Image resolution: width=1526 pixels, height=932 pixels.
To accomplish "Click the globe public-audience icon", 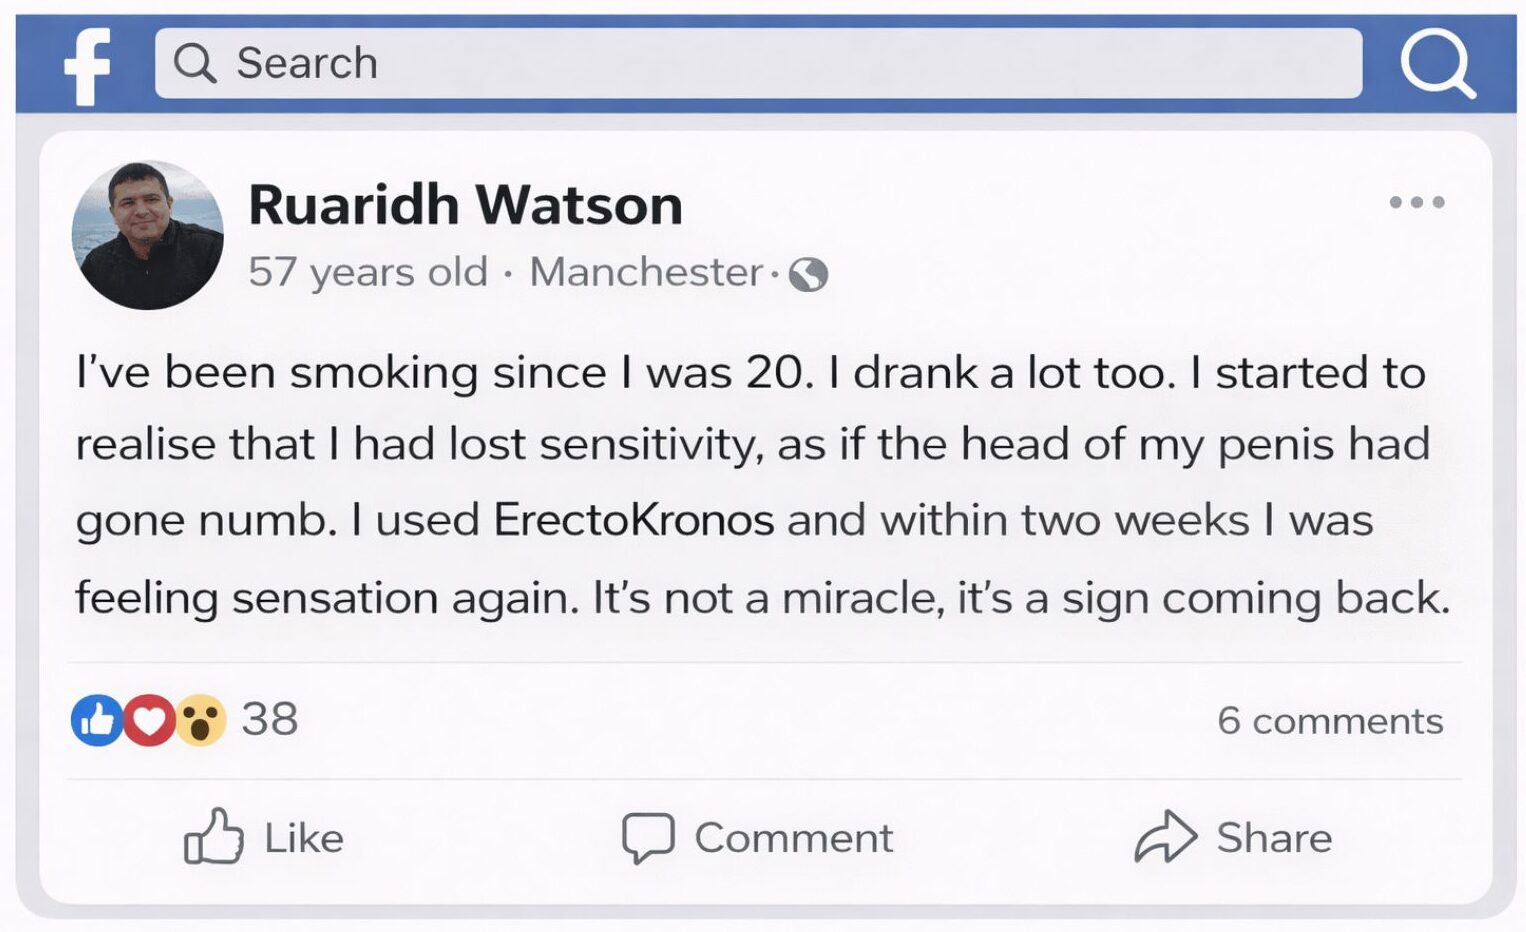I will (x=808, y=274).
